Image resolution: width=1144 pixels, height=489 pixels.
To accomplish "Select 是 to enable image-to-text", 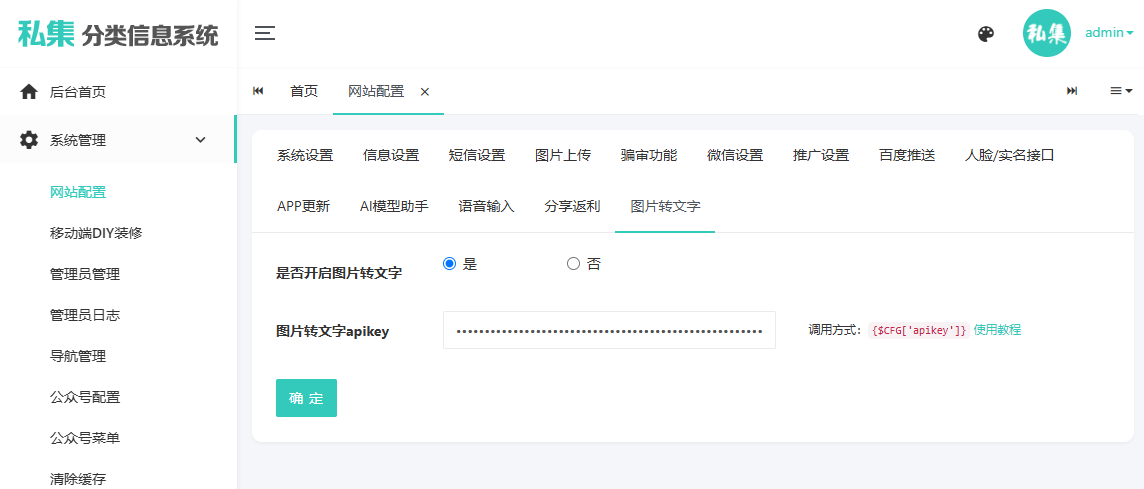I will click(x=449, y=264).
